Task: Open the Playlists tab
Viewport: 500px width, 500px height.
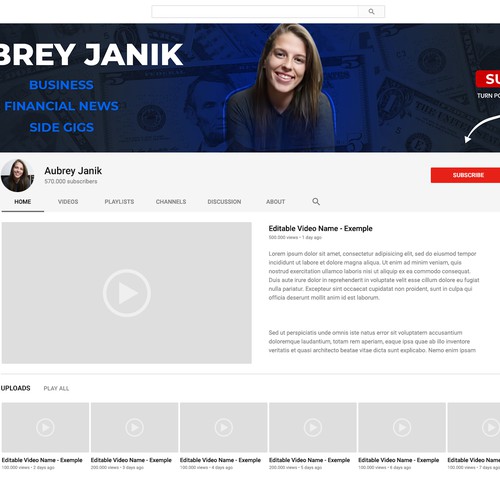Action: point(119,202)
